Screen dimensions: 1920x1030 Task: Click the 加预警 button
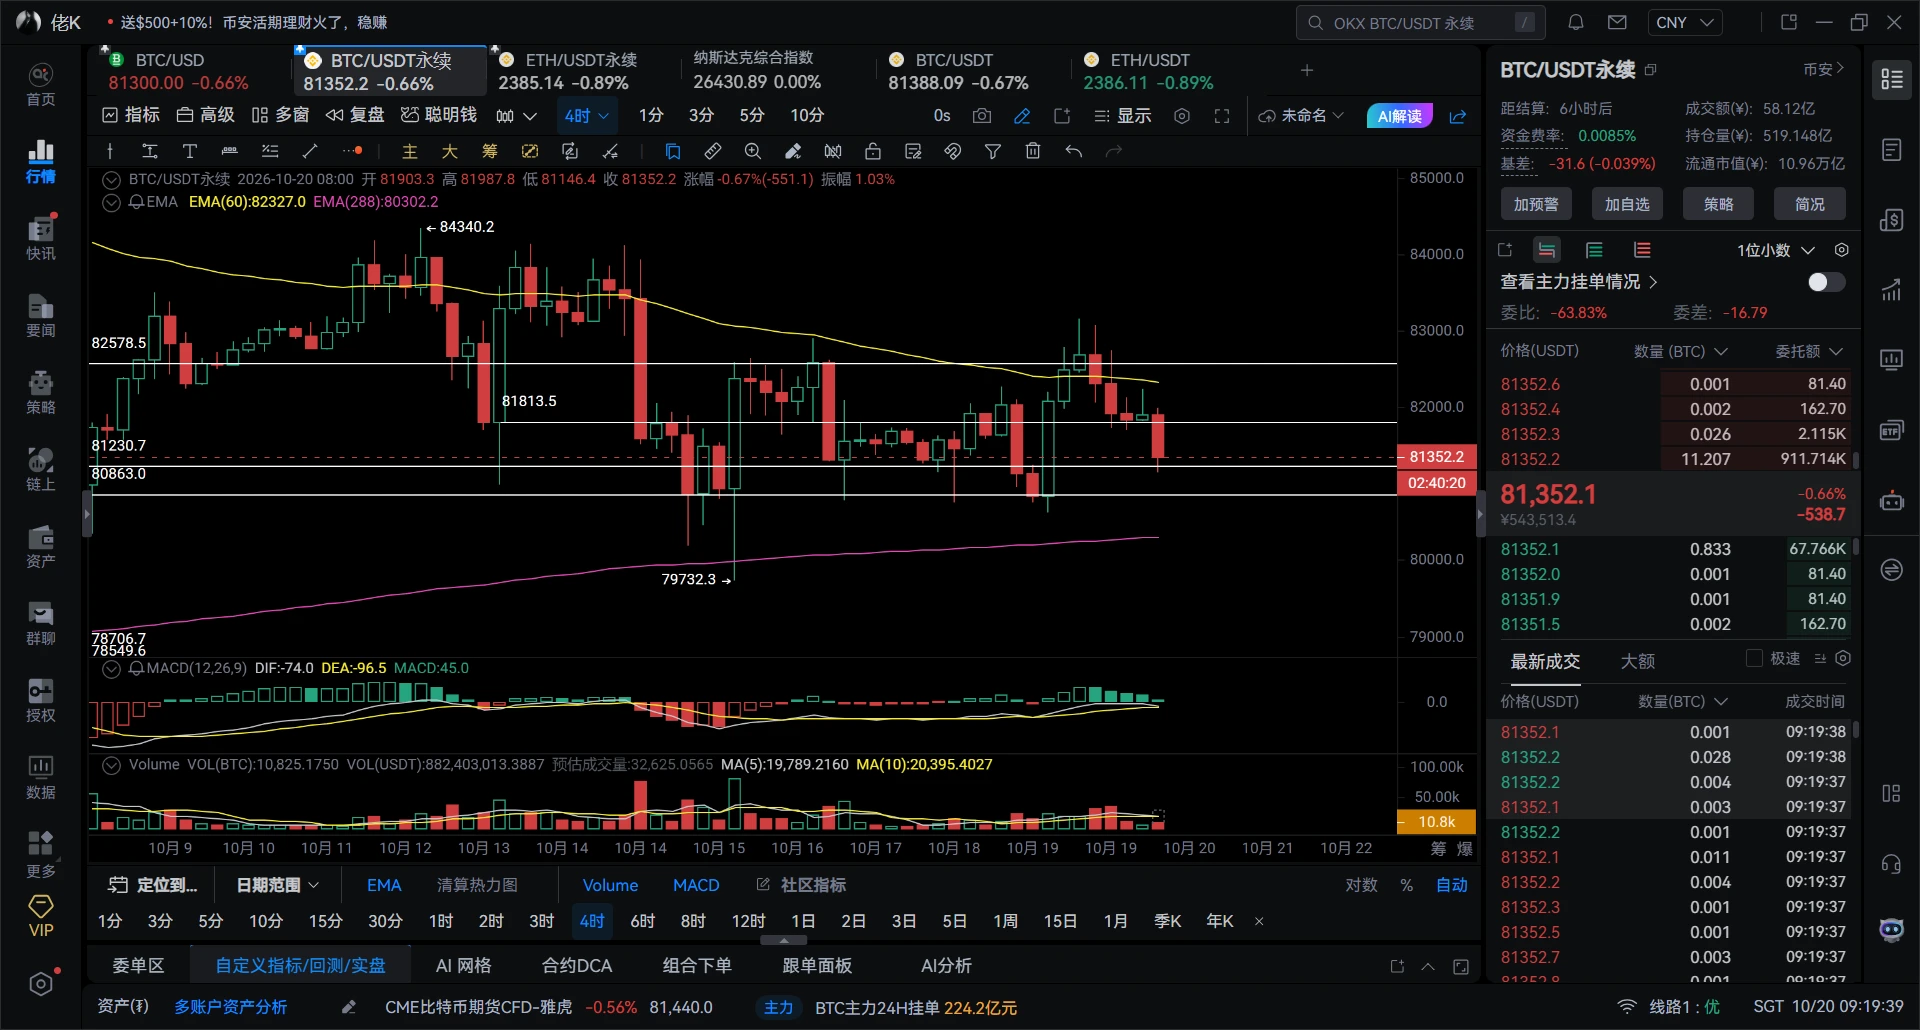click(1536, 204)
